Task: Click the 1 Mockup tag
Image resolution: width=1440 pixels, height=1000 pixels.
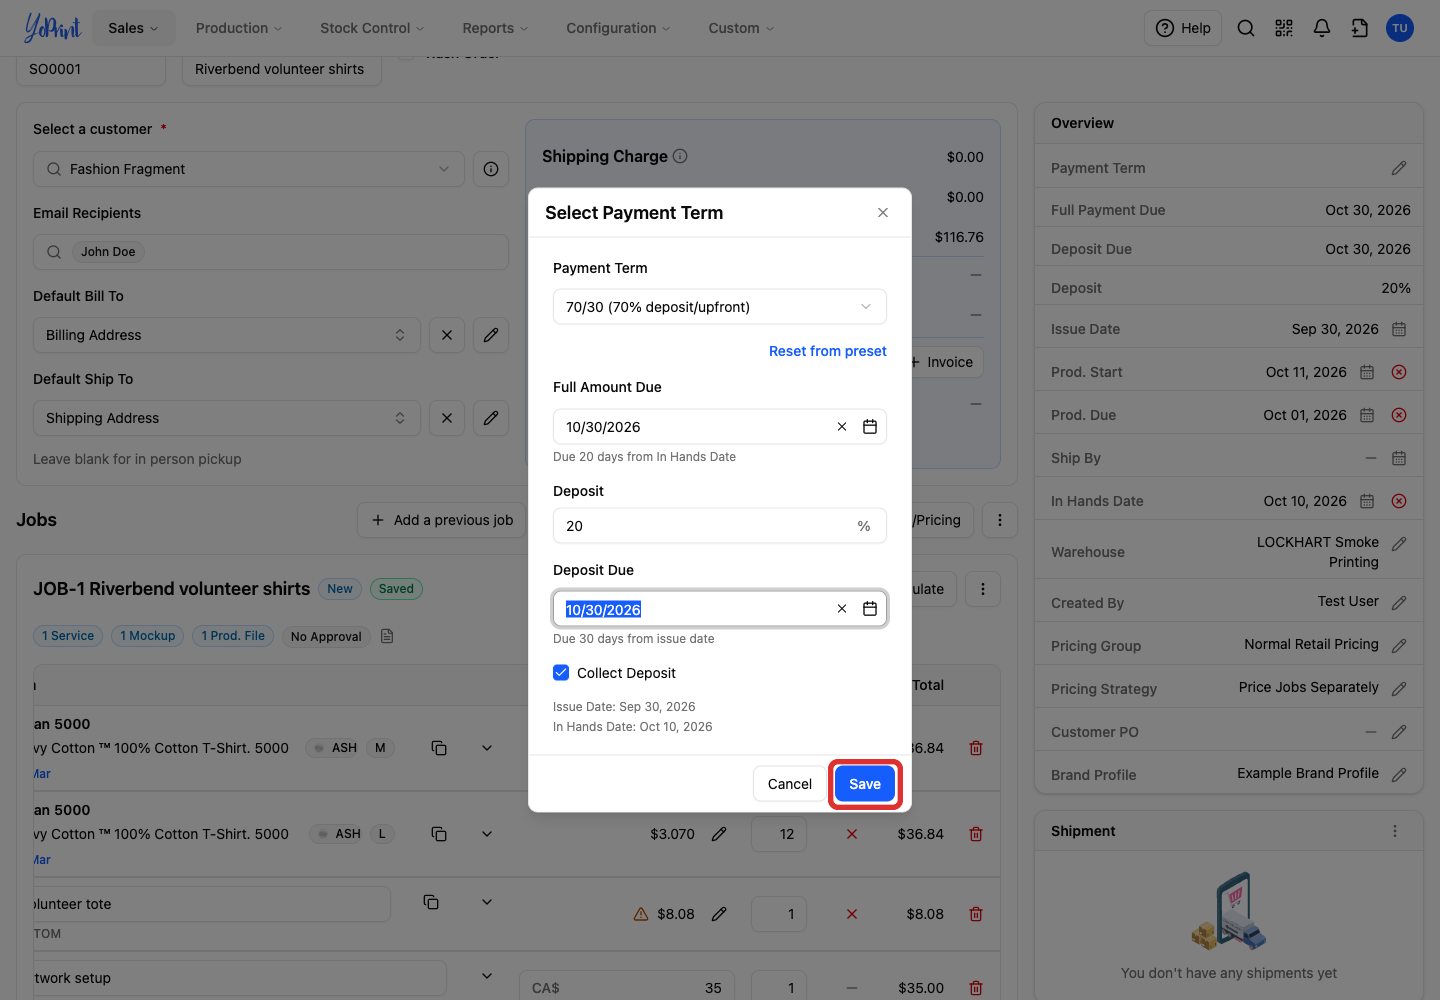Action: [148, 636]
